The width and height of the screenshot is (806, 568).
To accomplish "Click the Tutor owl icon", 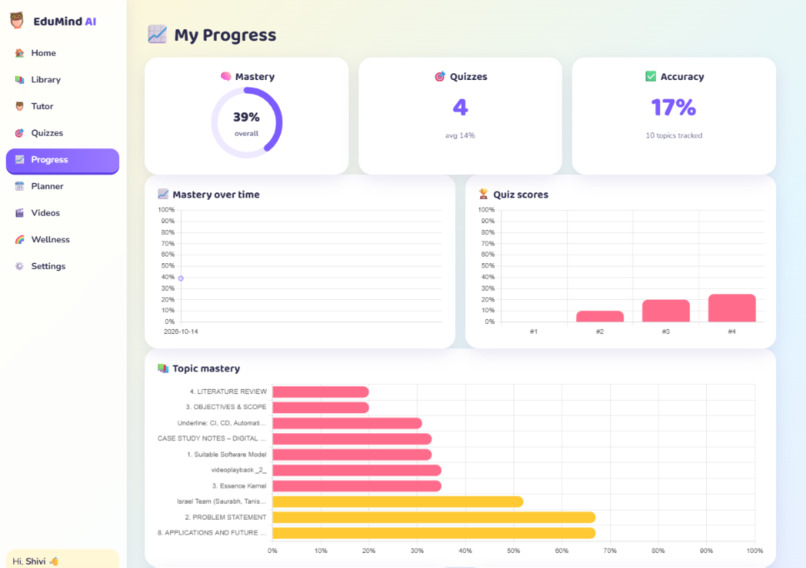I will [20, 106].
